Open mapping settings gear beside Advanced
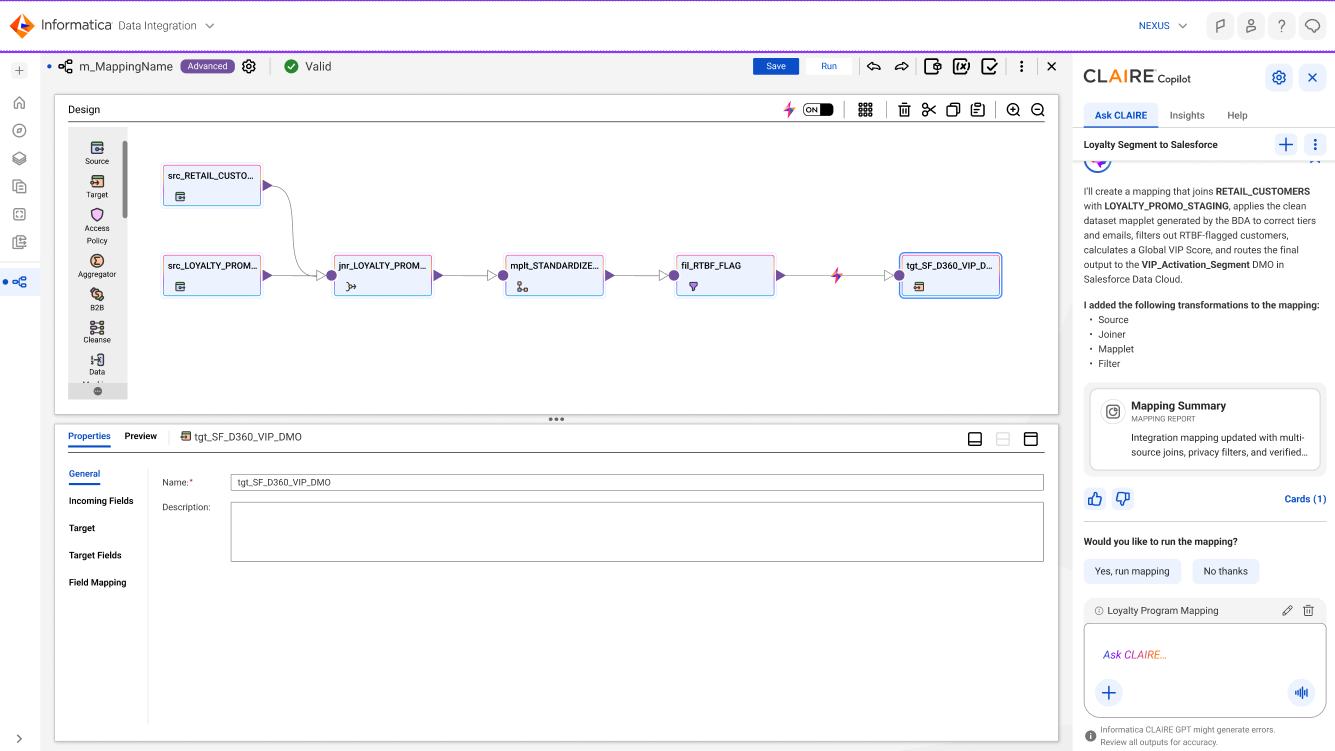The width and height of the screenshot is (1335, 751). click(249, 66)
